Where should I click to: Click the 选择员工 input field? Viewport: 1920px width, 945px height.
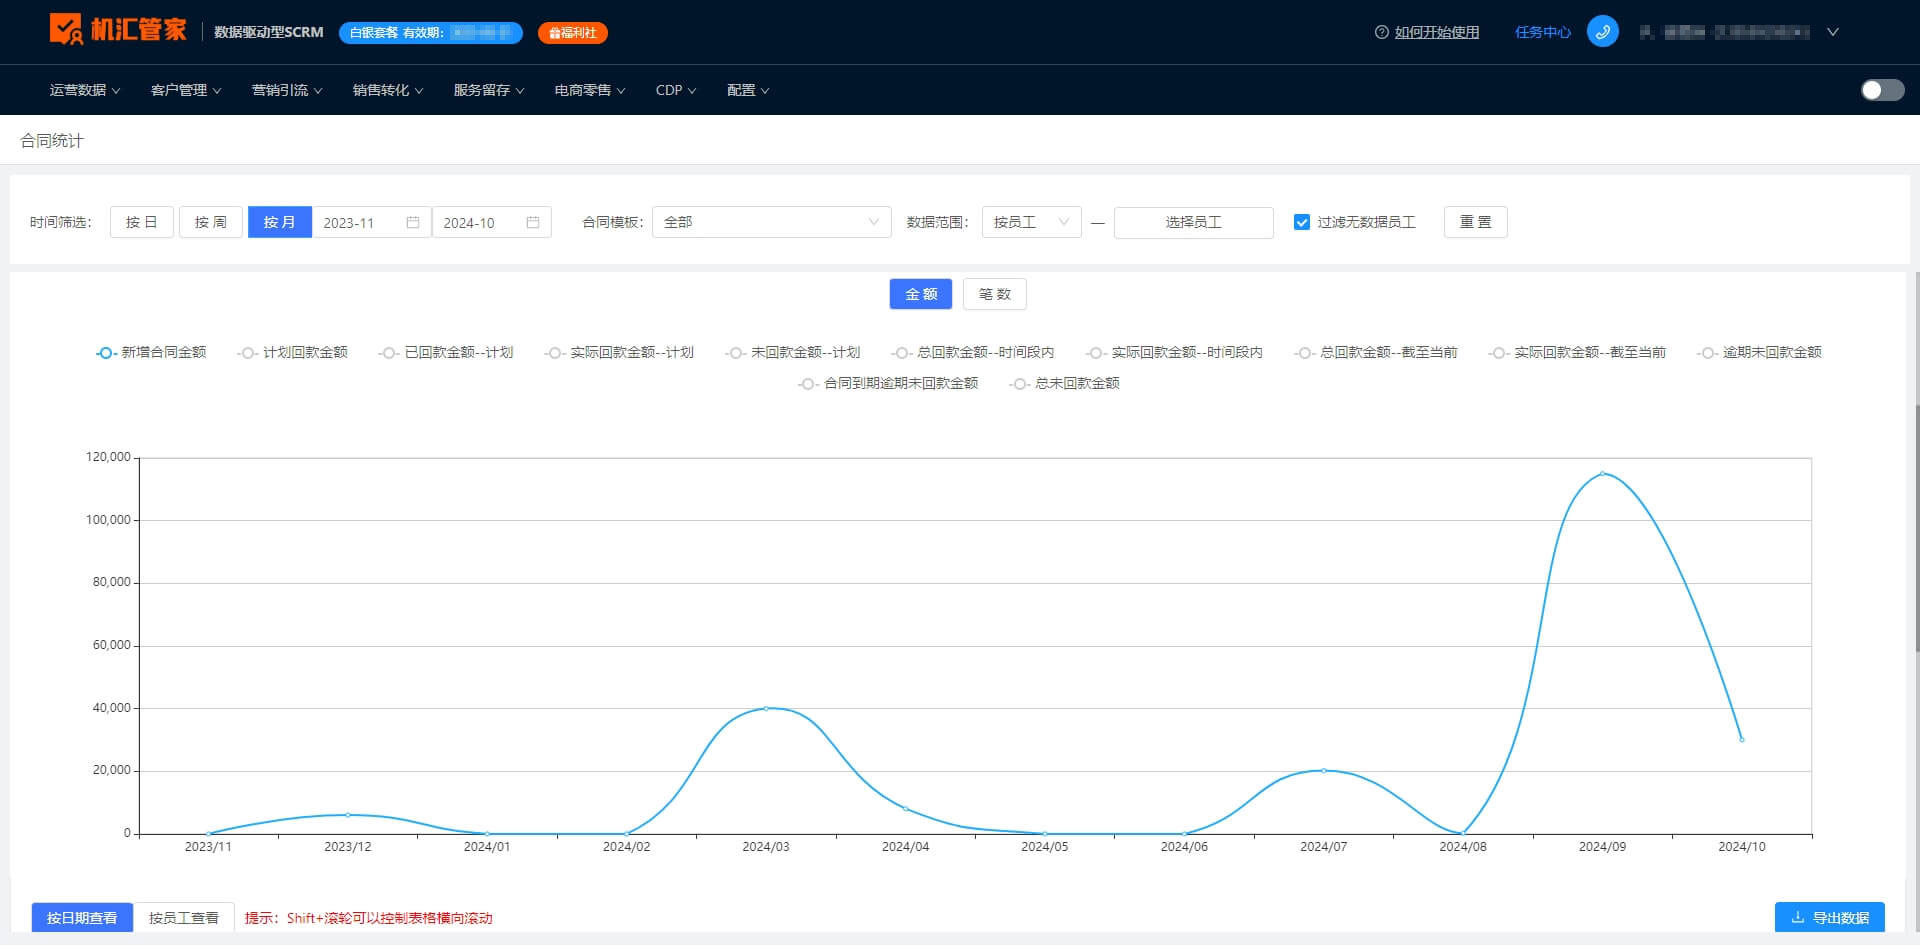click(x=1193, y=222)
